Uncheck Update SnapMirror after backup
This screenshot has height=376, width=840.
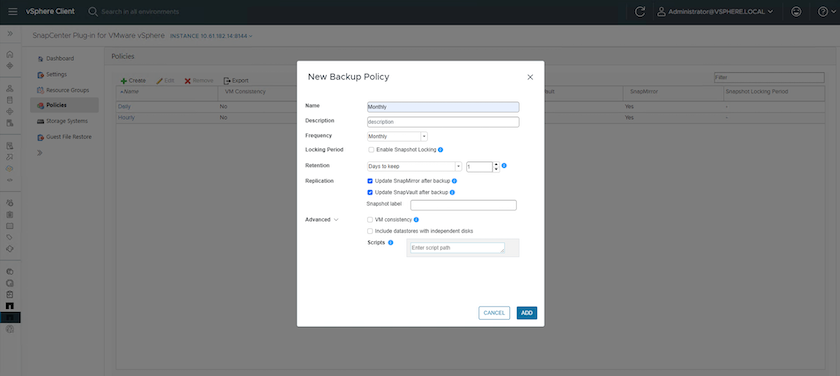[370, 181]
